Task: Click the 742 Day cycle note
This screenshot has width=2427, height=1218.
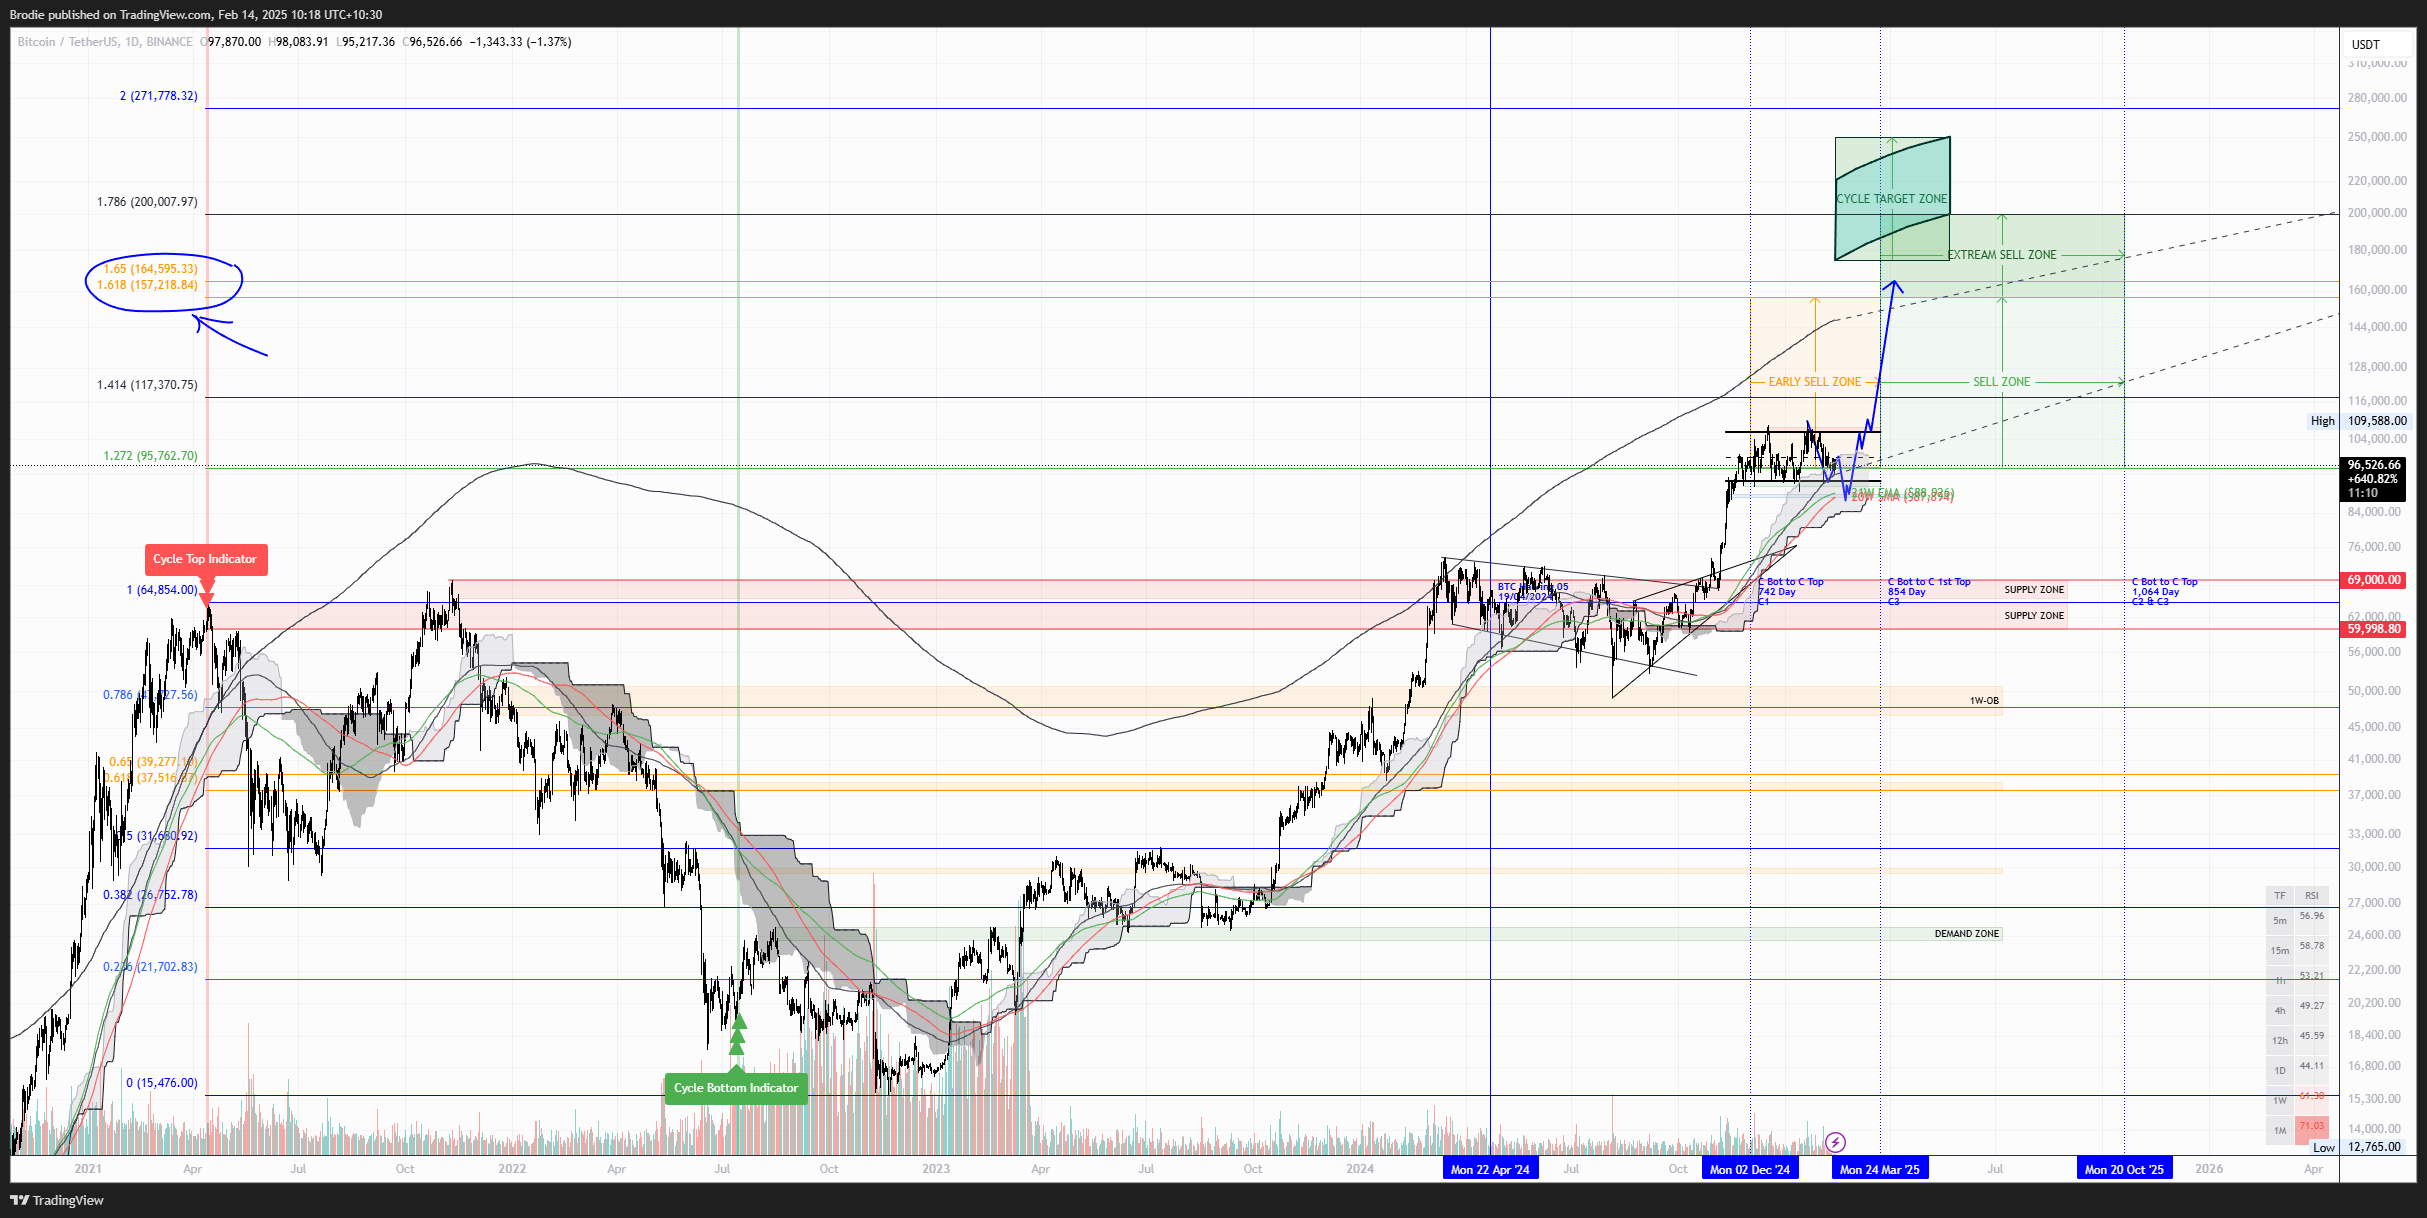Action: pyautogui.click(x=1777, y=592)
